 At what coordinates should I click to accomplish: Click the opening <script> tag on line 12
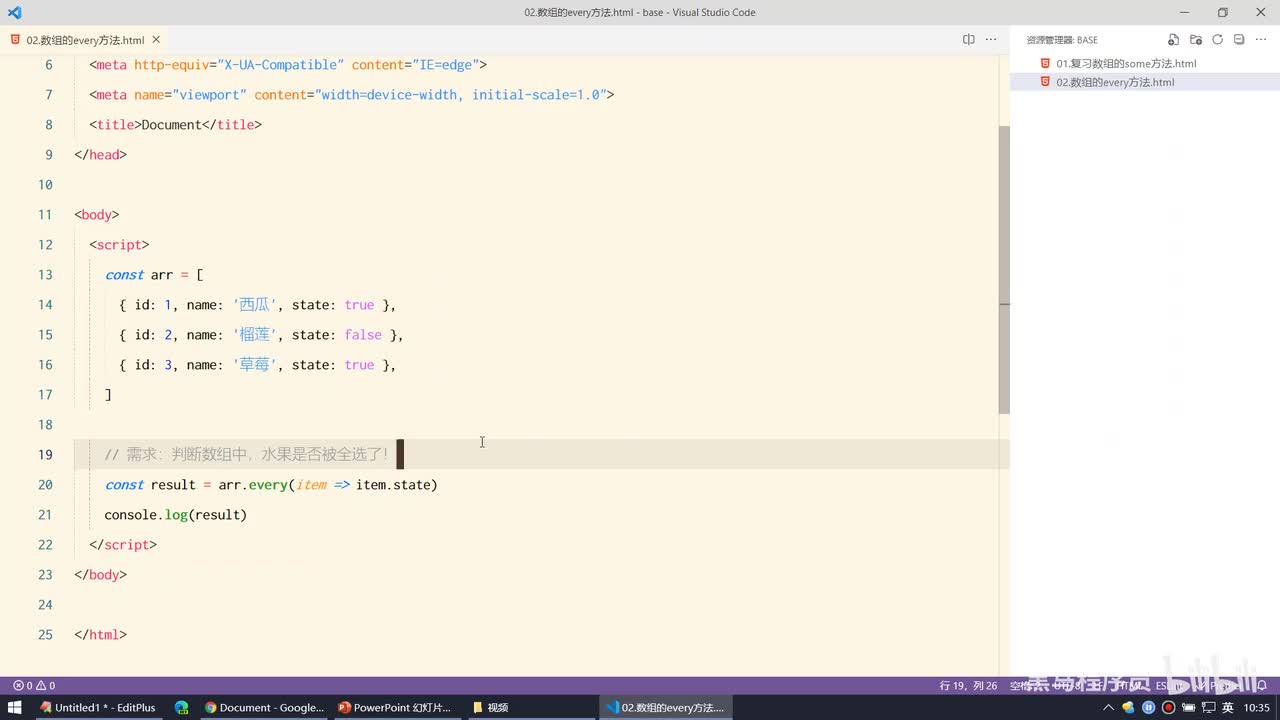tap(120, 245)
